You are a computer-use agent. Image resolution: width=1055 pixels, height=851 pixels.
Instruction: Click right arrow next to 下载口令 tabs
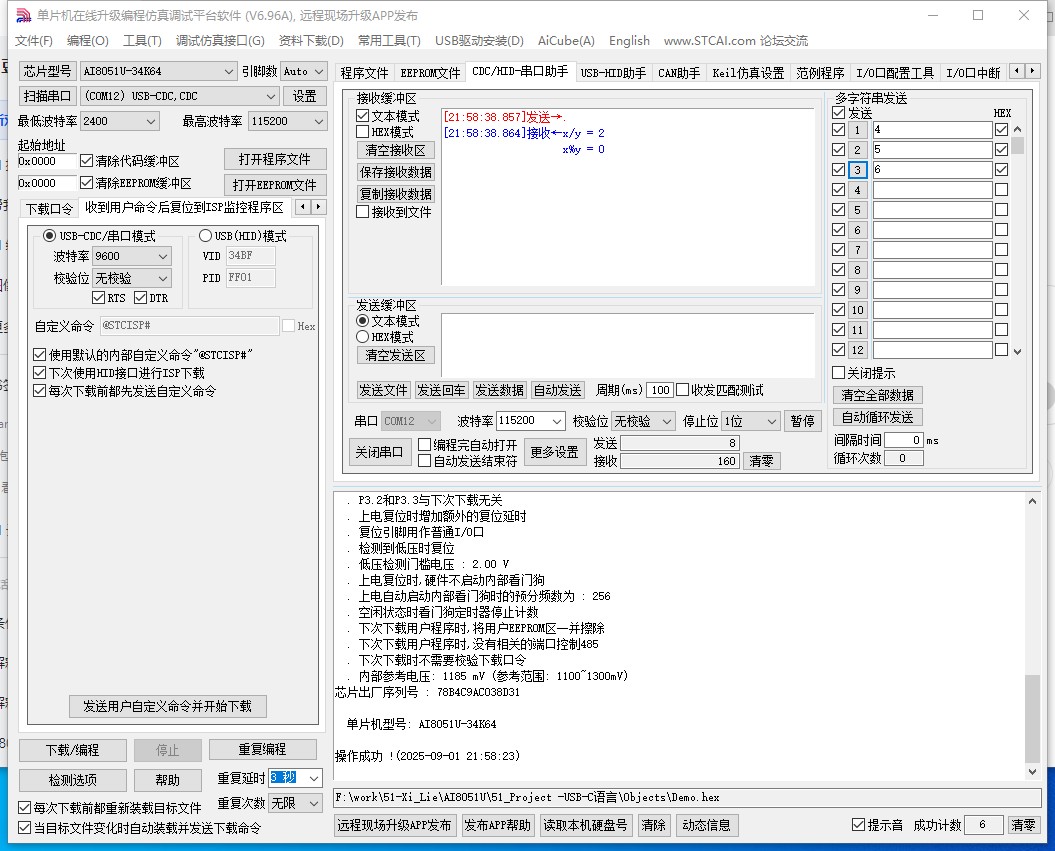[x=318, y=207]
